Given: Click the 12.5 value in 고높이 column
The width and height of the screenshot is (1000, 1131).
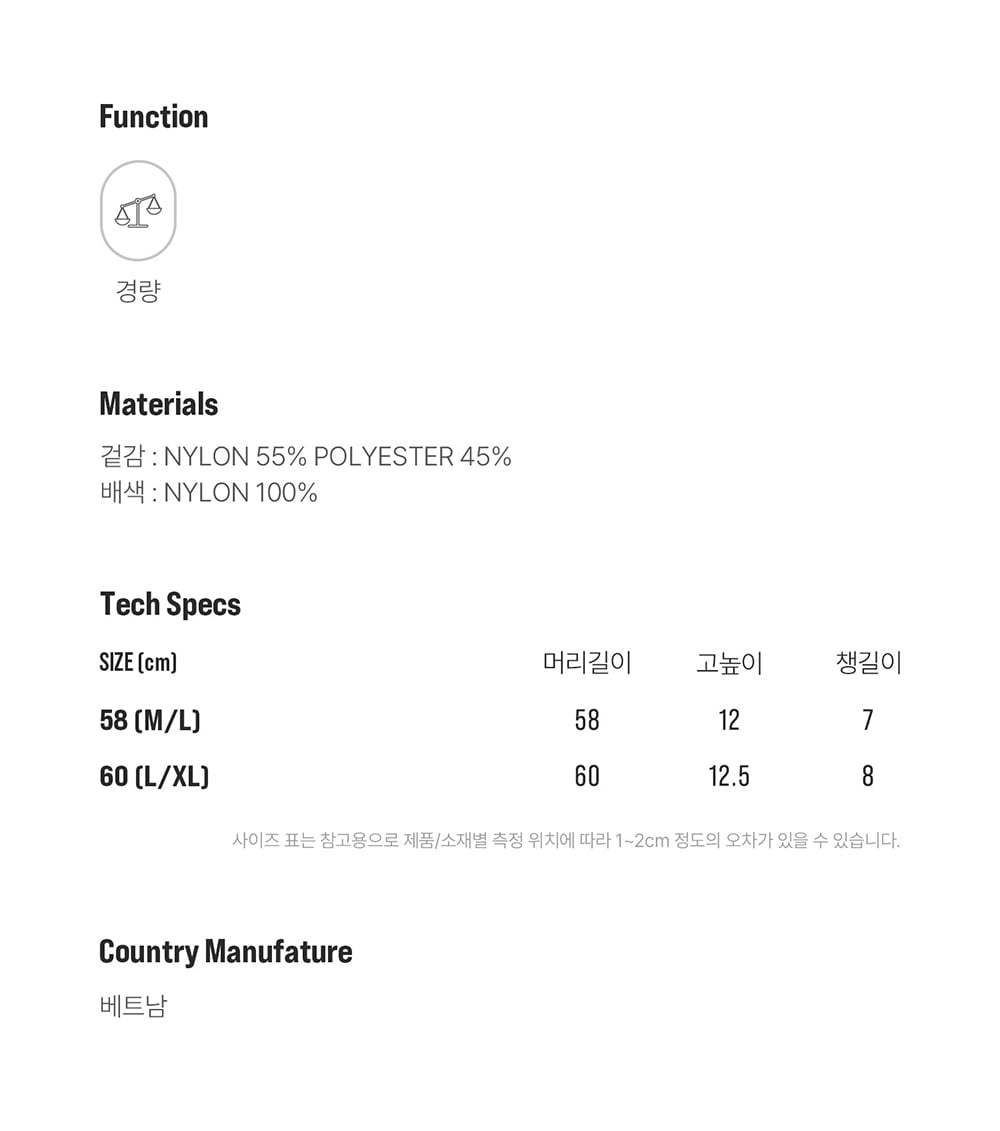Looking at the screenshot, I should click(x=729, y=776).
